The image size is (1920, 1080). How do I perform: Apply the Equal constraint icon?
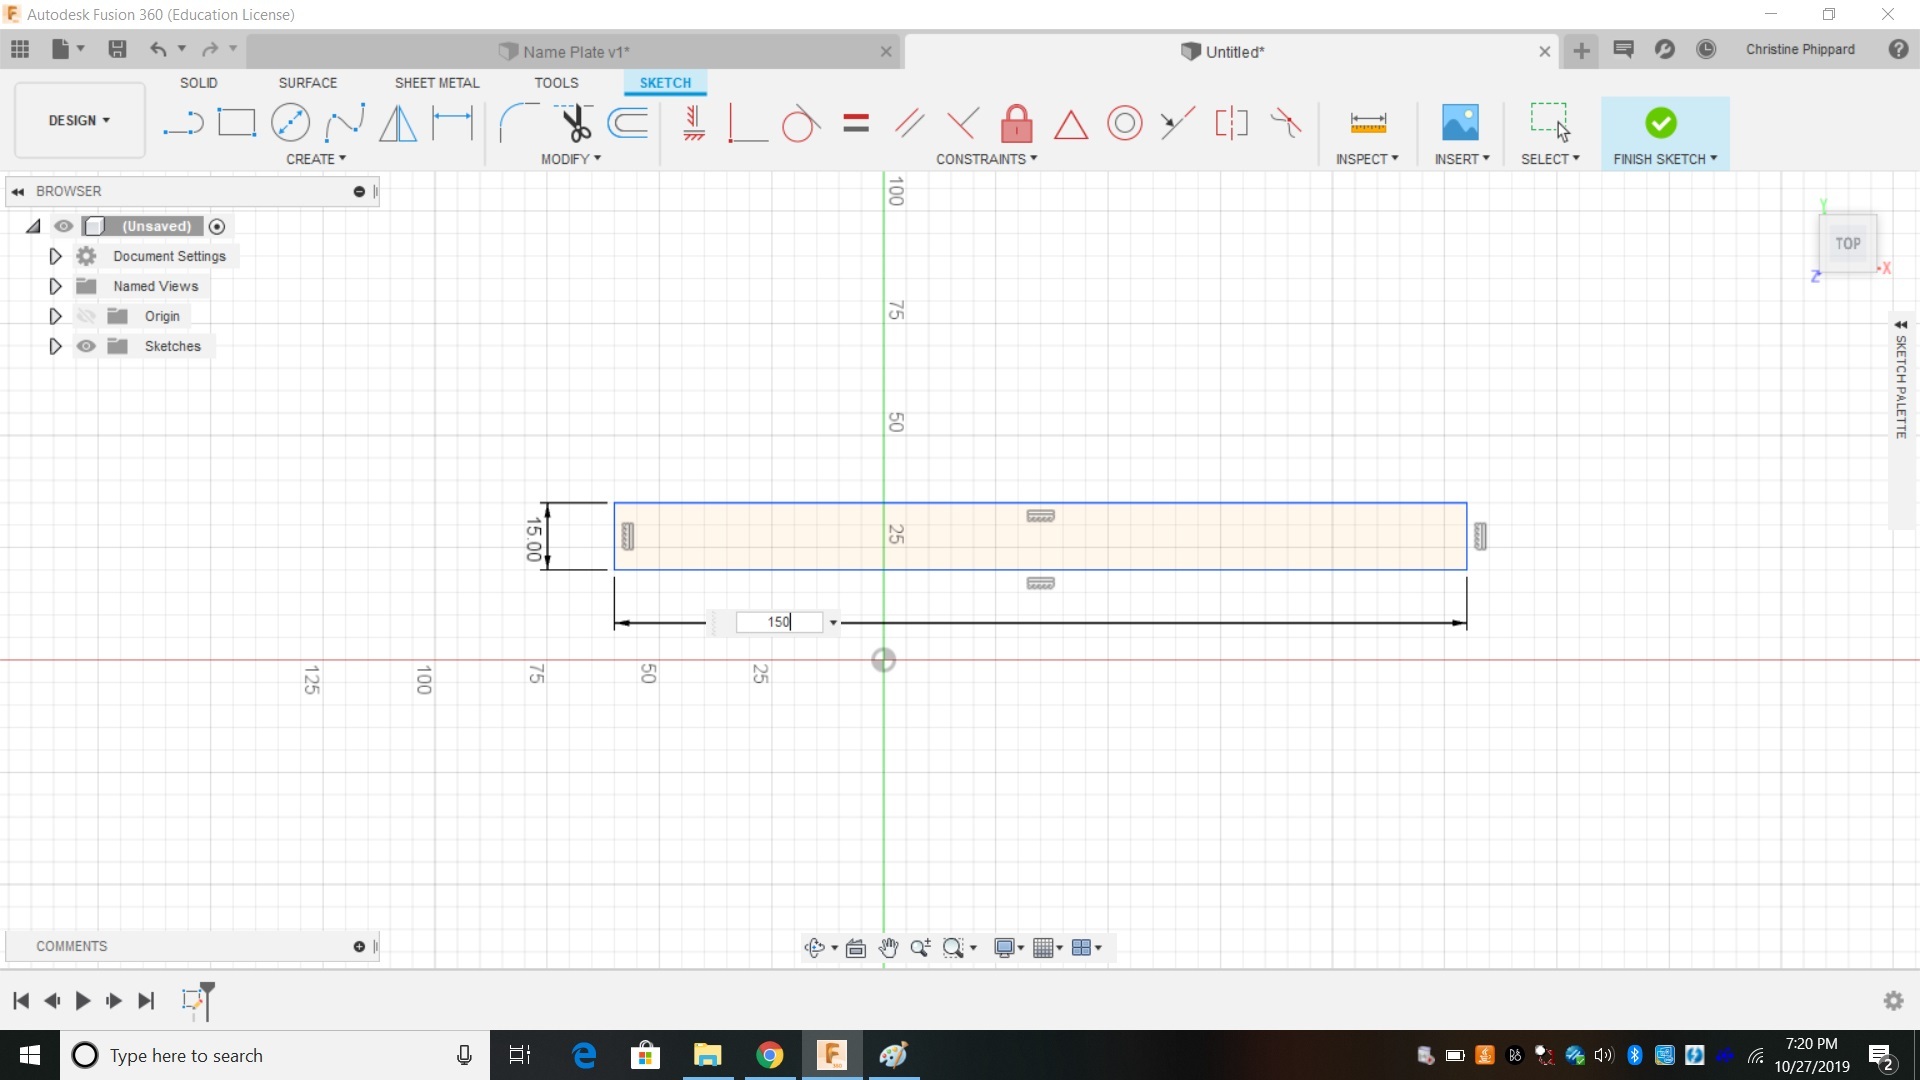coord(856,123)
